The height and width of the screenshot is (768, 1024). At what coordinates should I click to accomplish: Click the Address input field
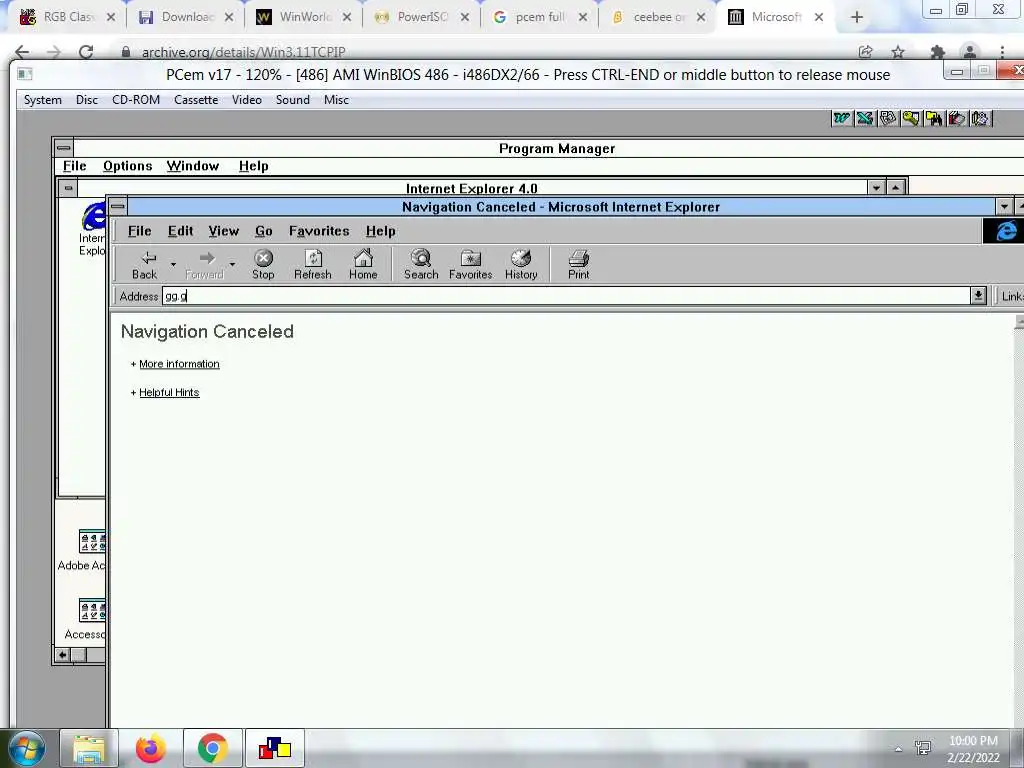(x=566, y=296)
